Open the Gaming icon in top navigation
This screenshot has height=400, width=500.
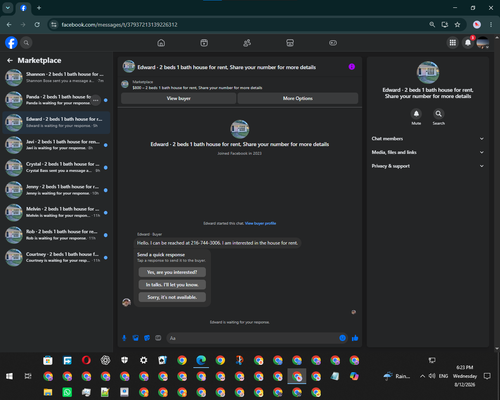[x=333, y=43]
